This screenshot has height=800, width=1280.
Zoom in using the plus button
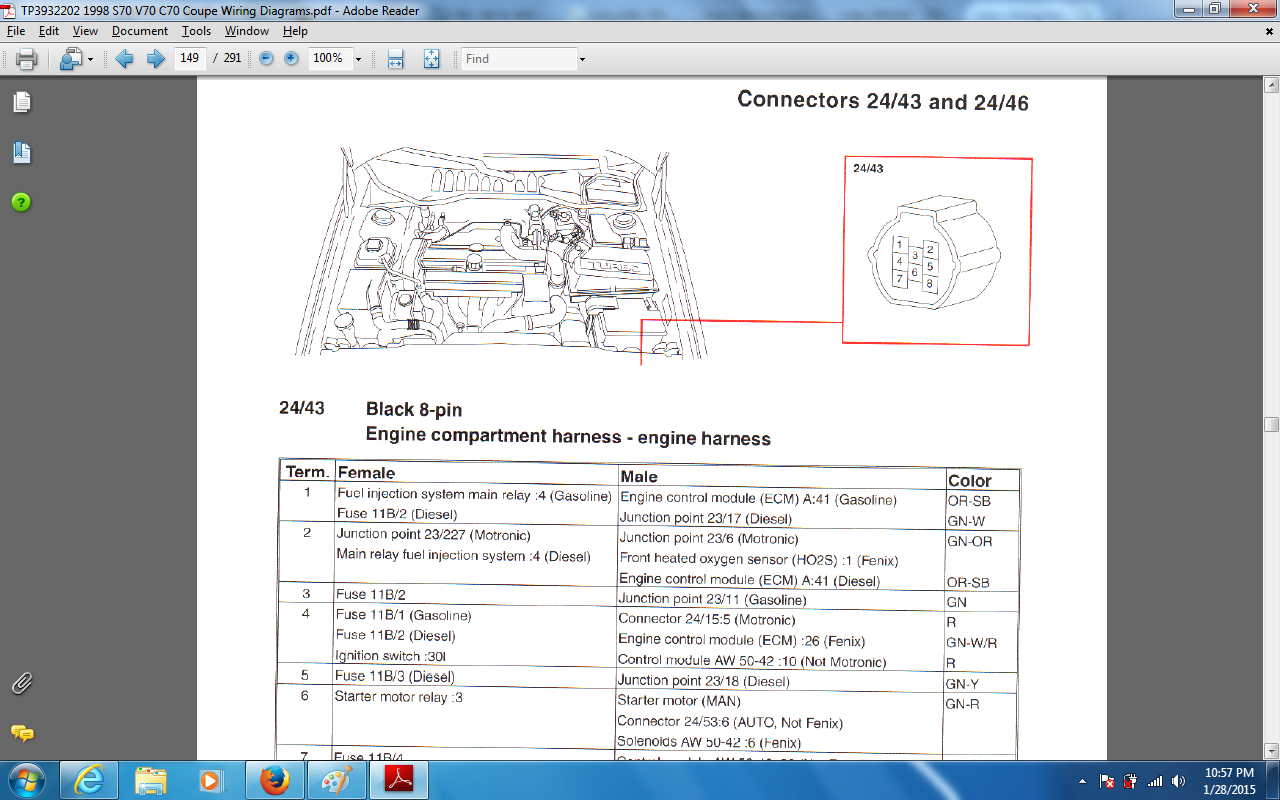291,59
